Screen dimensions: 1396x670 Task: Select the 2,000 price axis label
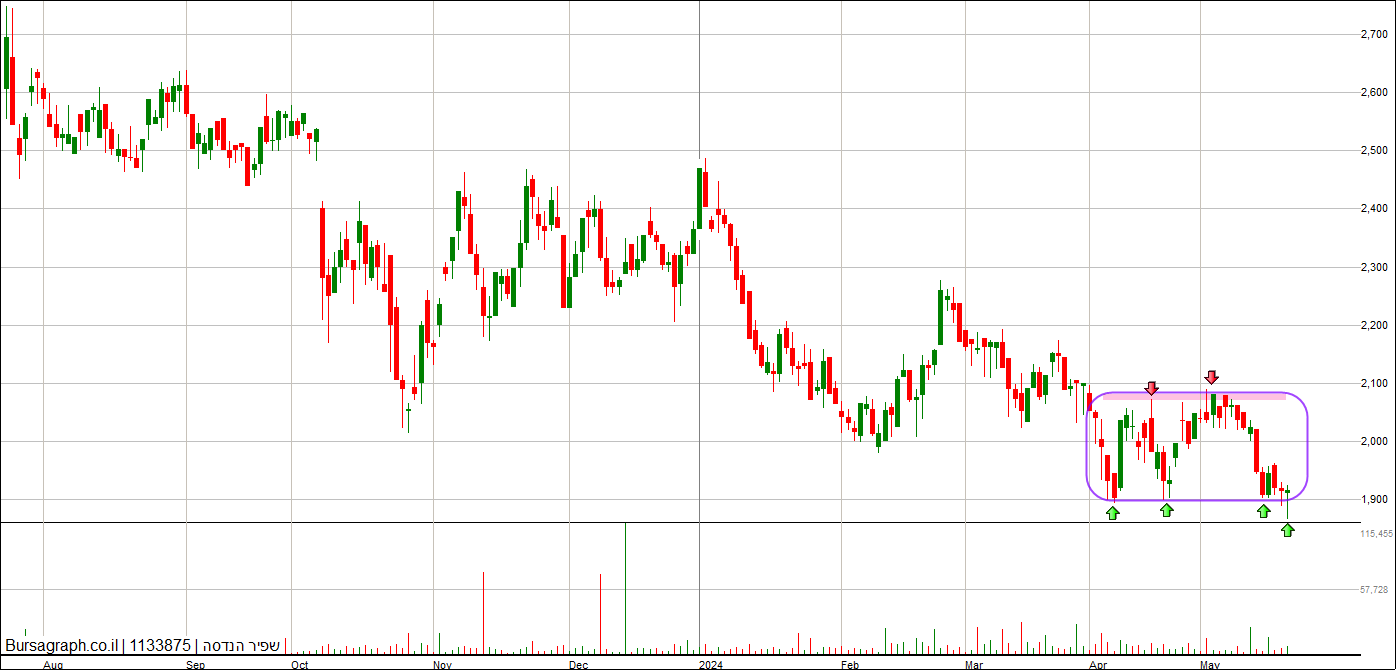pyautogui.click(x=1374, y=442)
